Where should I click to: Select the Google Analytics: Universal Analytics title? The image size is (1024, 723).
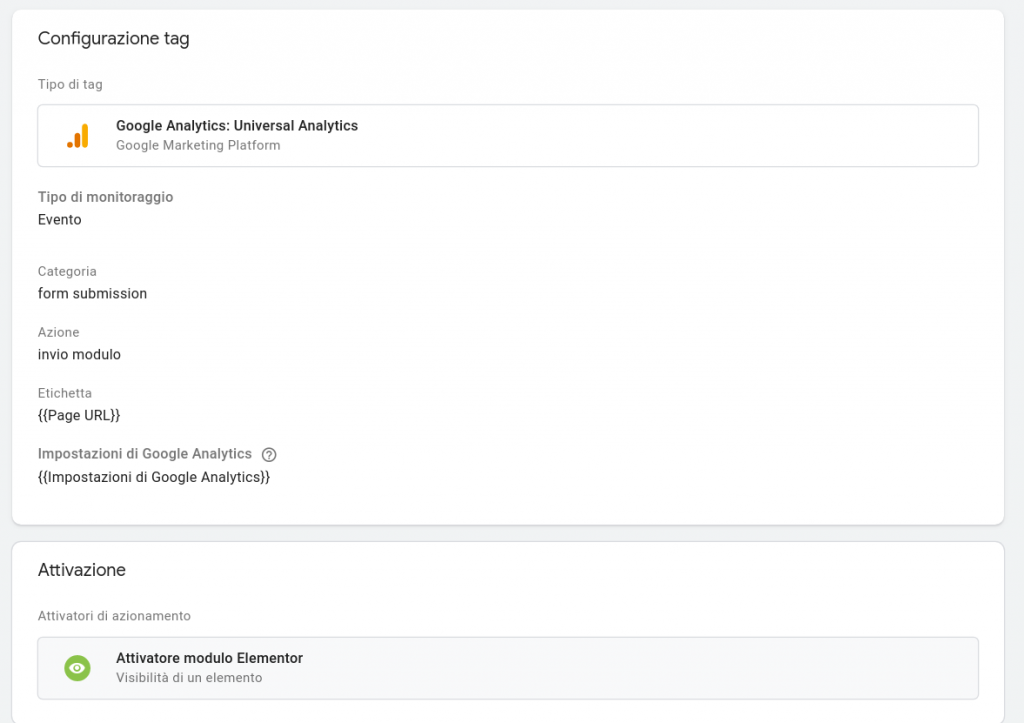[236, 126]
